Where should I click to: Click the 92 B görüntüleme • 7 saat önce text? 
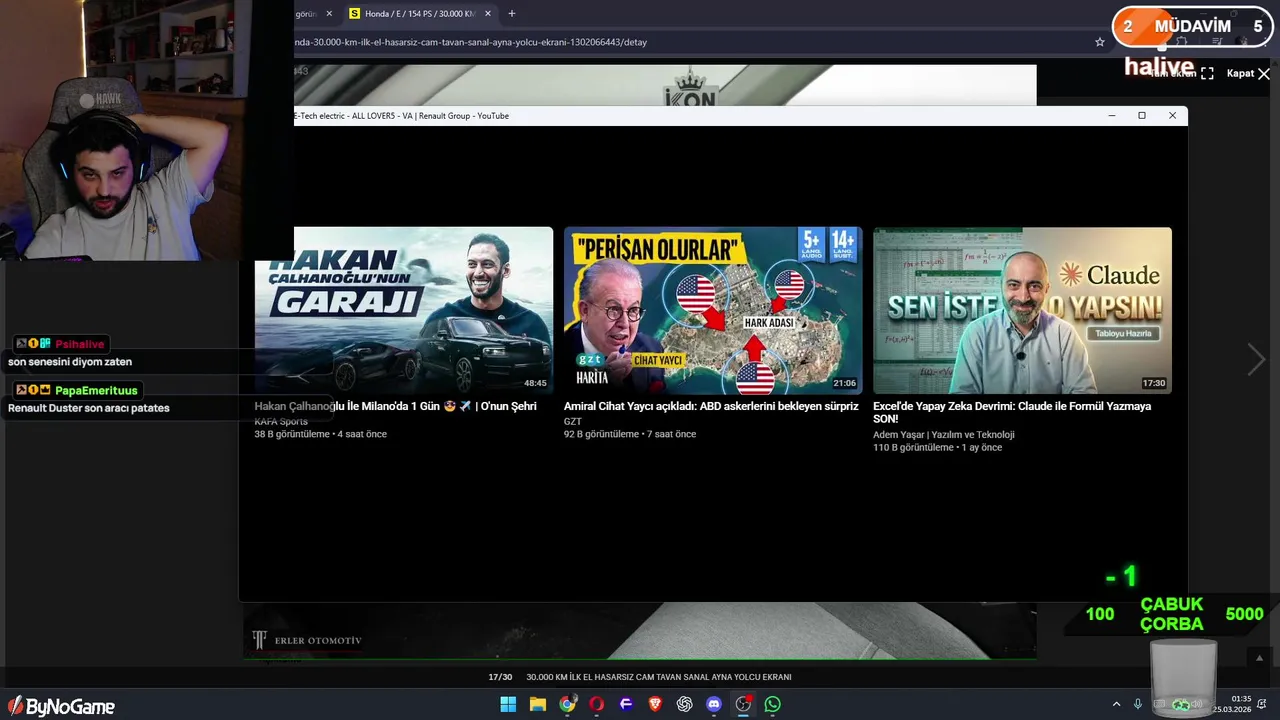point(630,434)
